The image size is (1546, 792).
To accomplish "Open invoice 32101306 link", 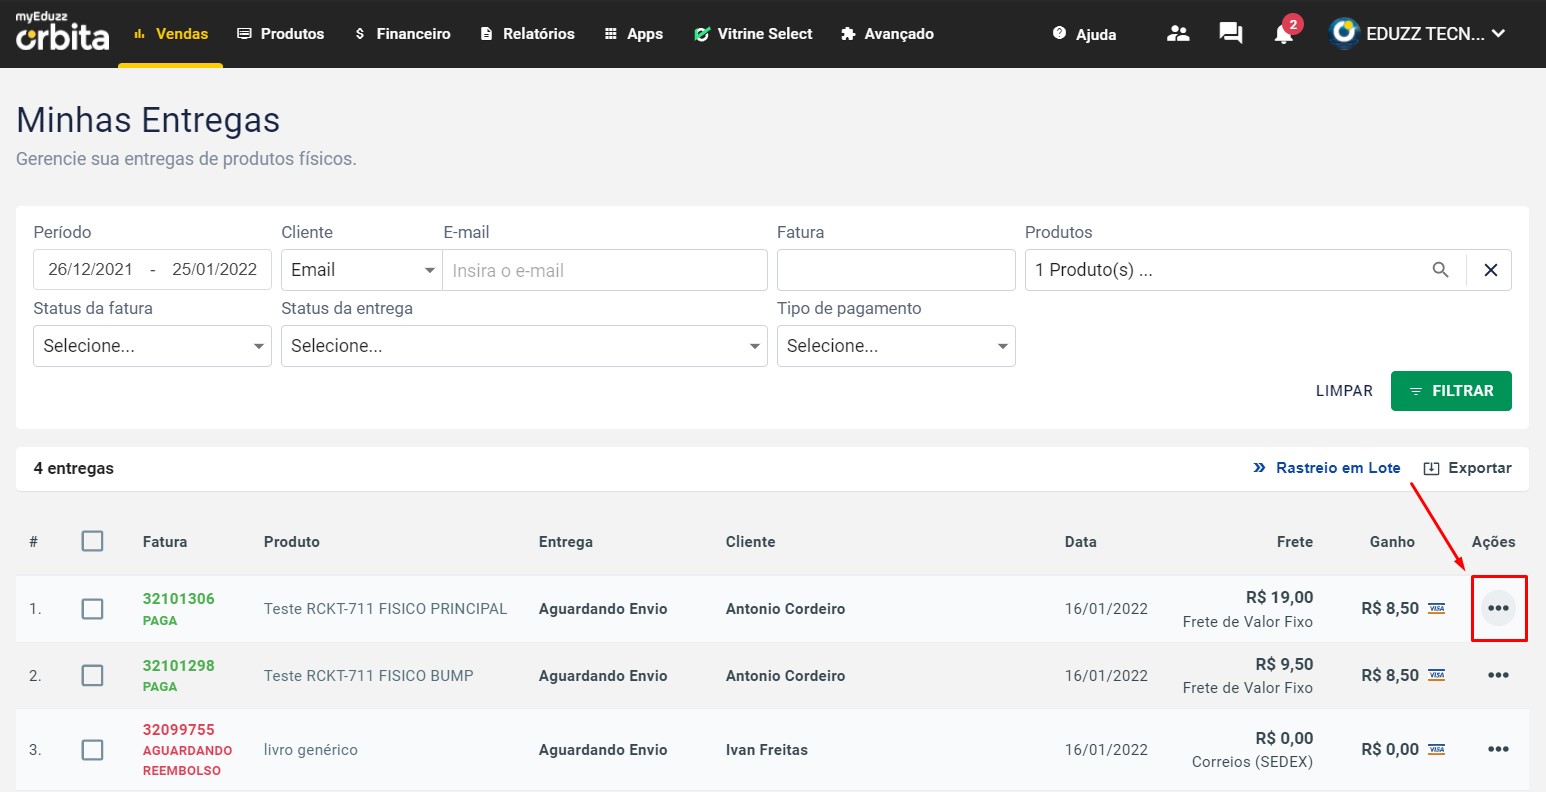I will tap(179, 599).
